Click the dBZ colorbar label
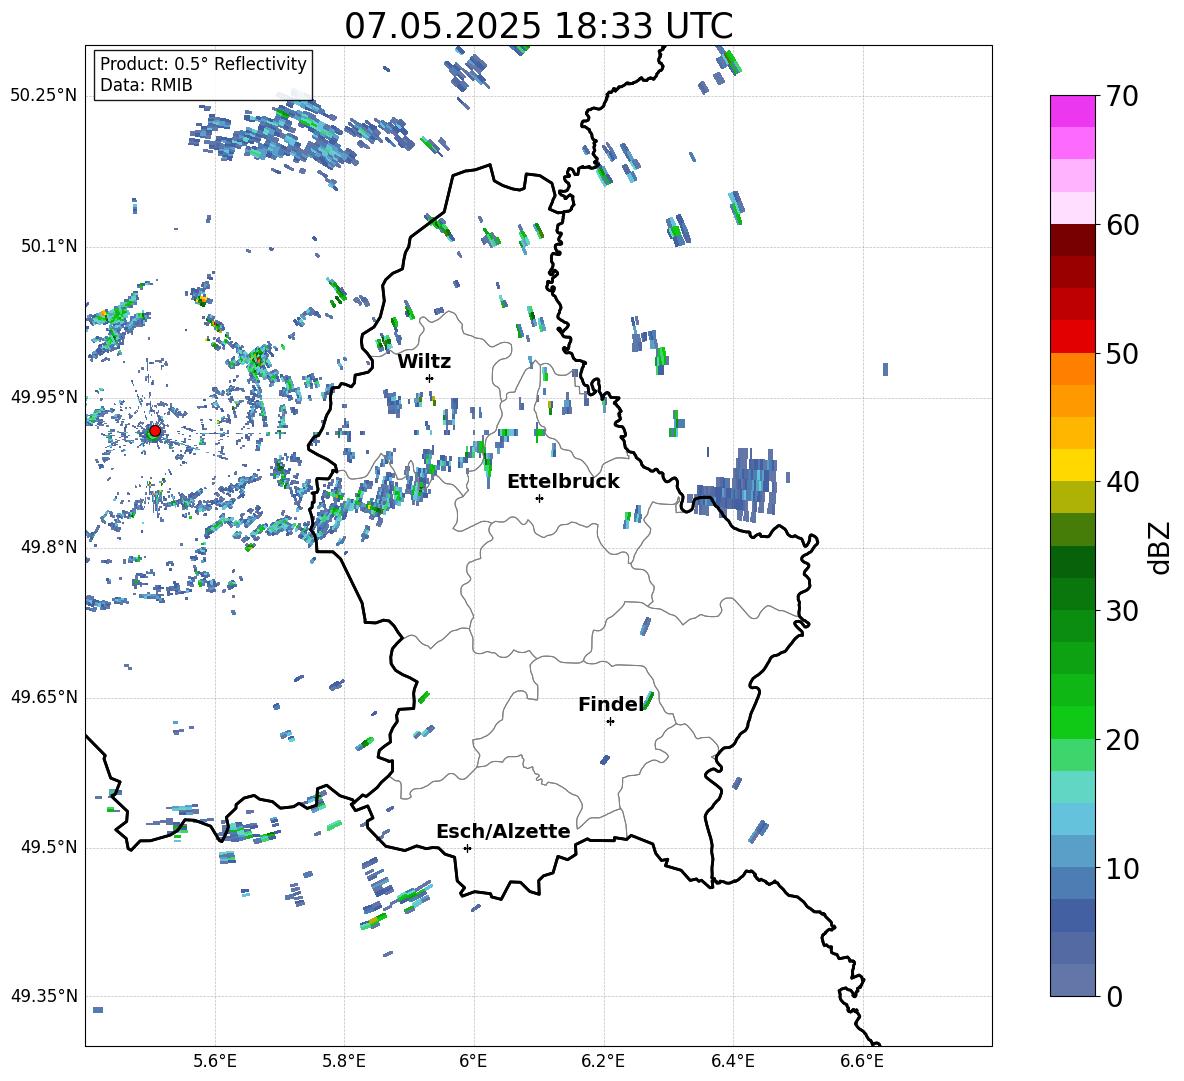The image size is (1184, 1081). coord(1161,547)
